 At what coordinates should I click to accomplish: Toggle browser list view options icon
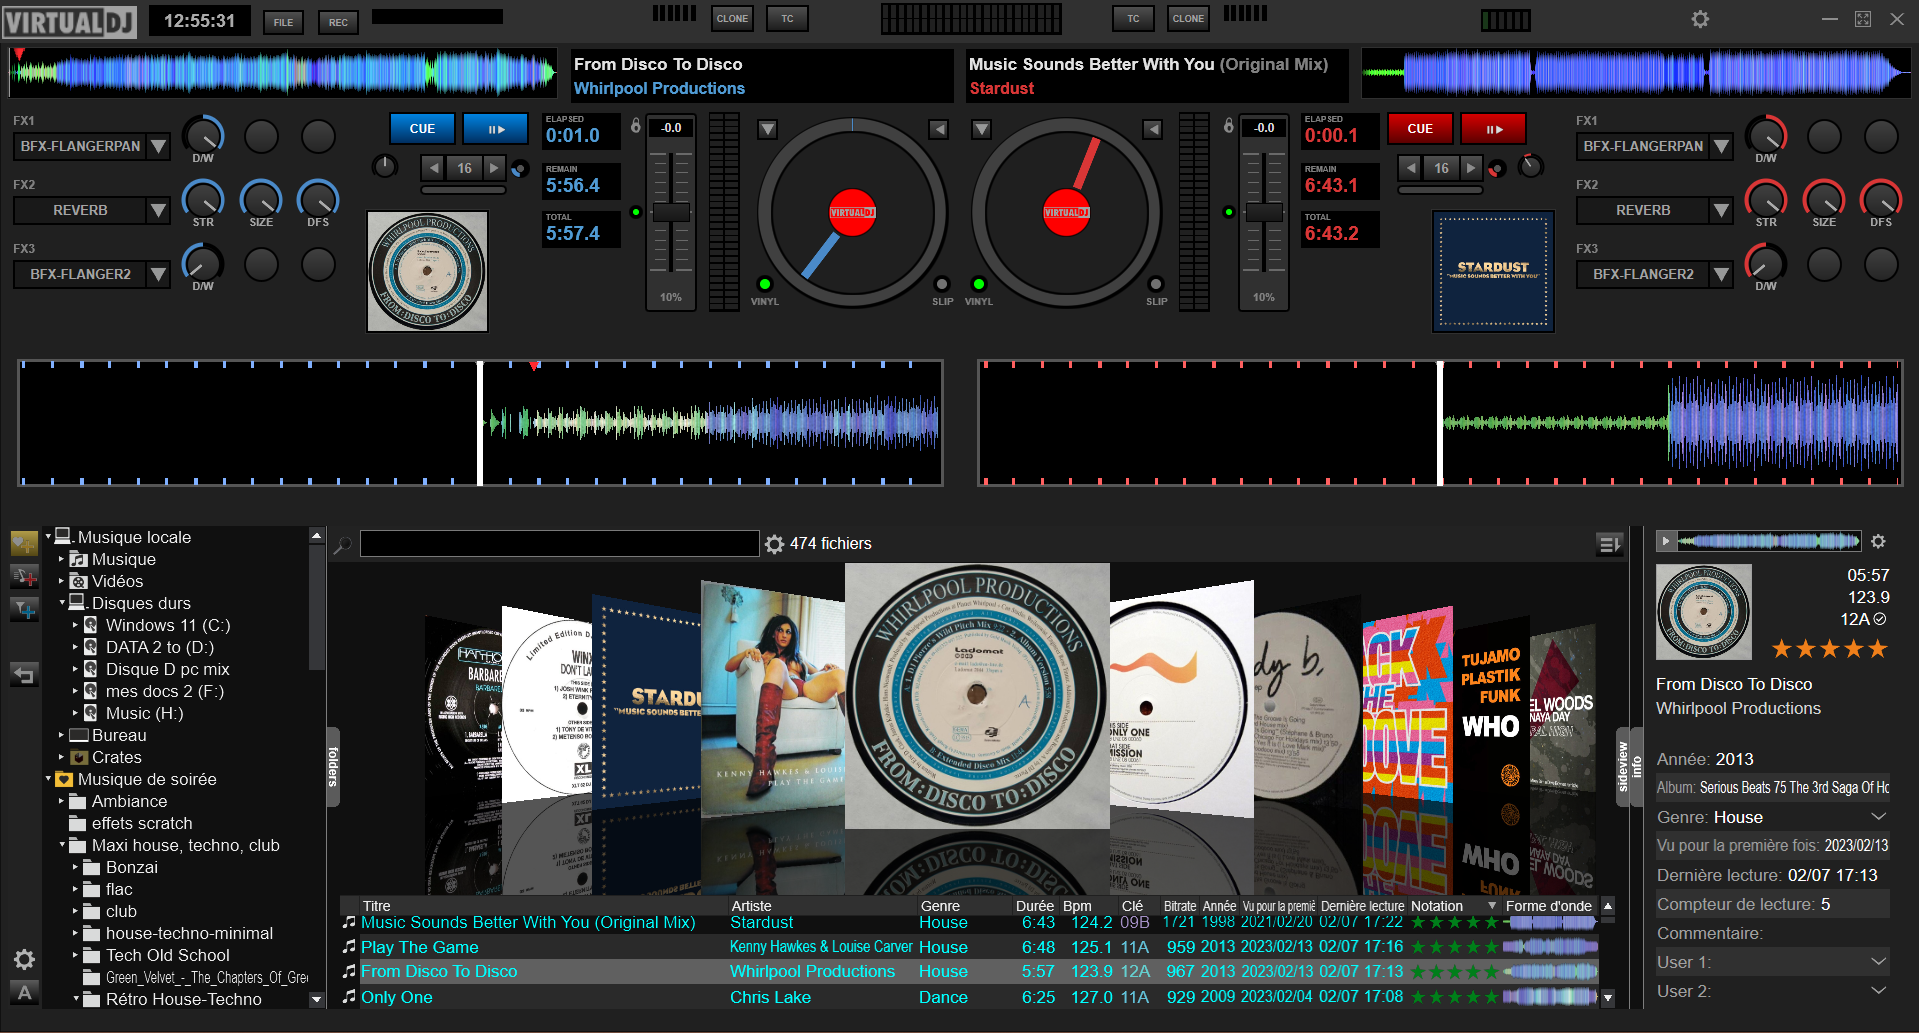coord(1609,544)
